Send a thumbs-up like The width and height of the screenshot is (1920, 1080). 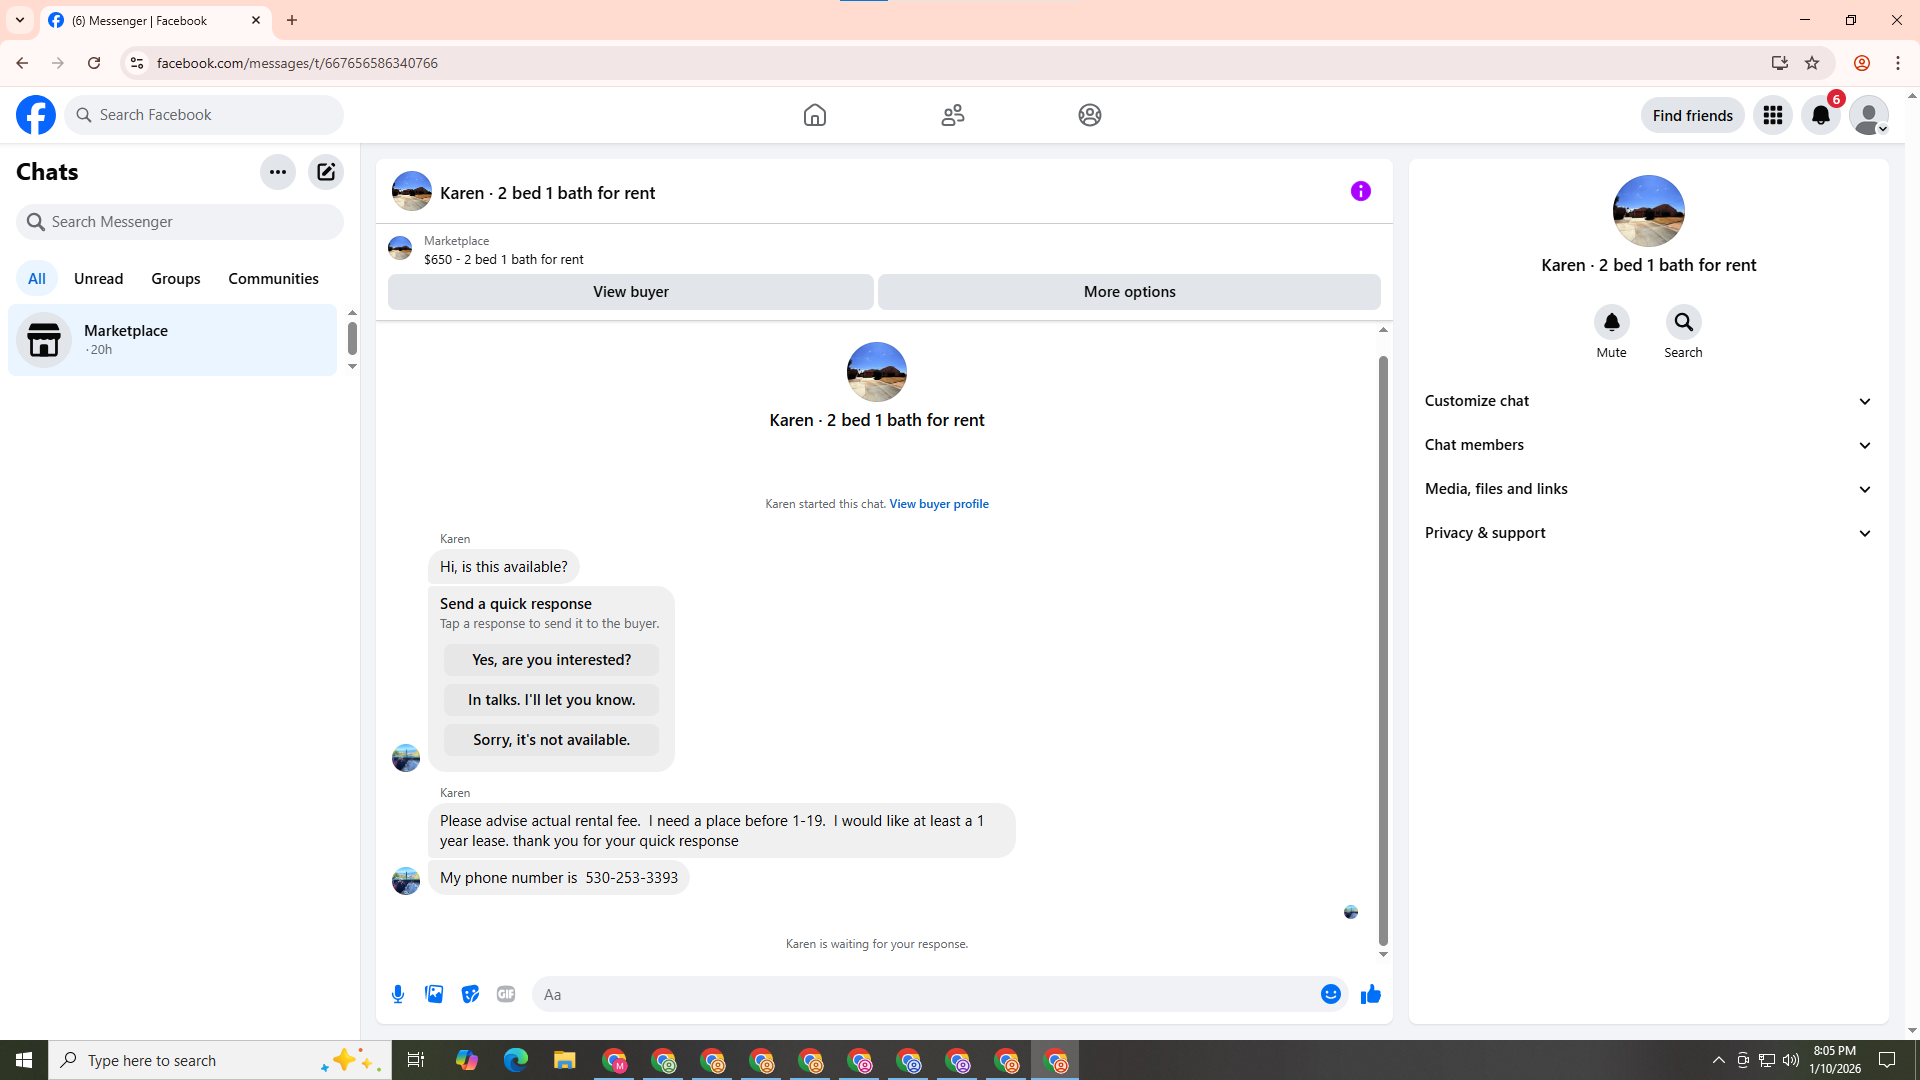[x=1370, y=994]
